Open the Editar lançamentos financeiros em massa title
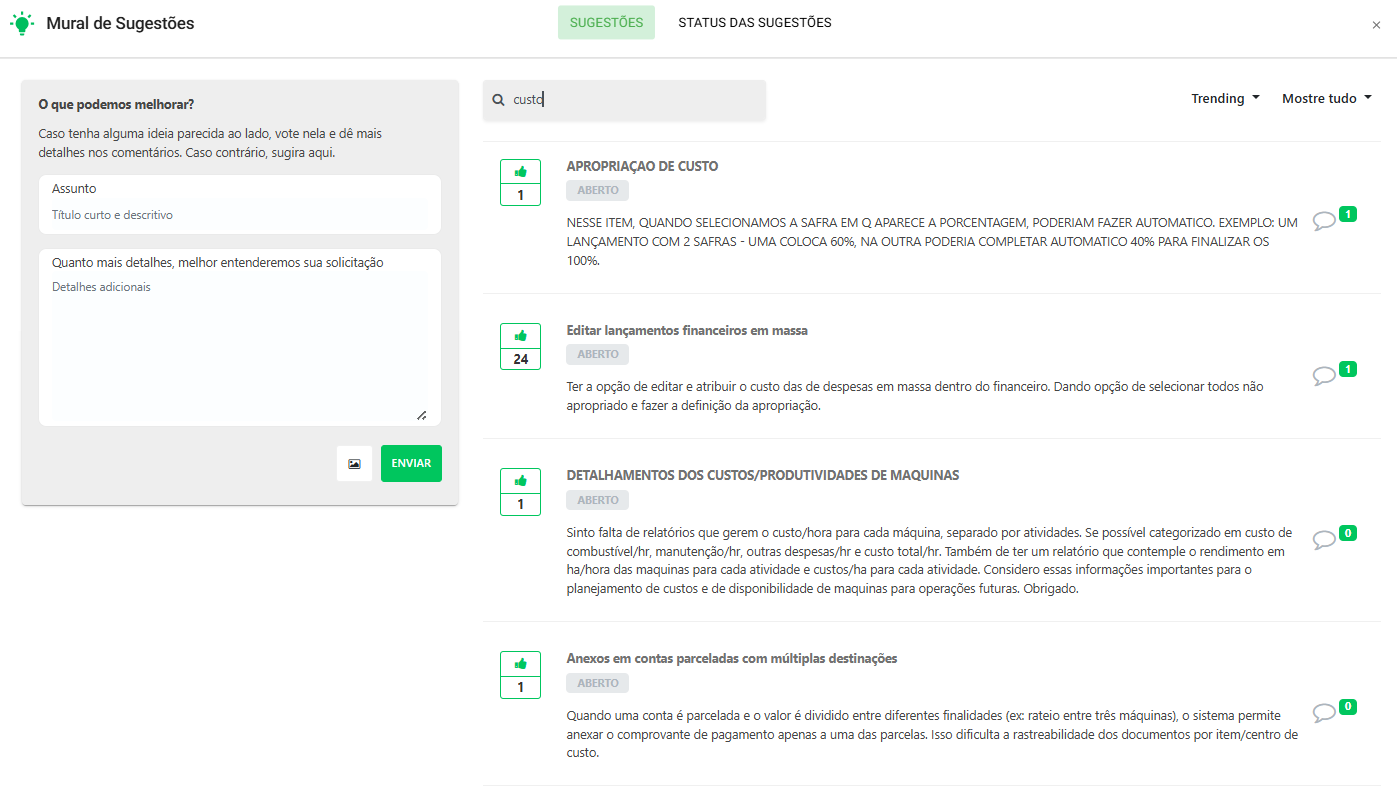The height and width of the screenshot is (796, 1397). pos(686,331)
